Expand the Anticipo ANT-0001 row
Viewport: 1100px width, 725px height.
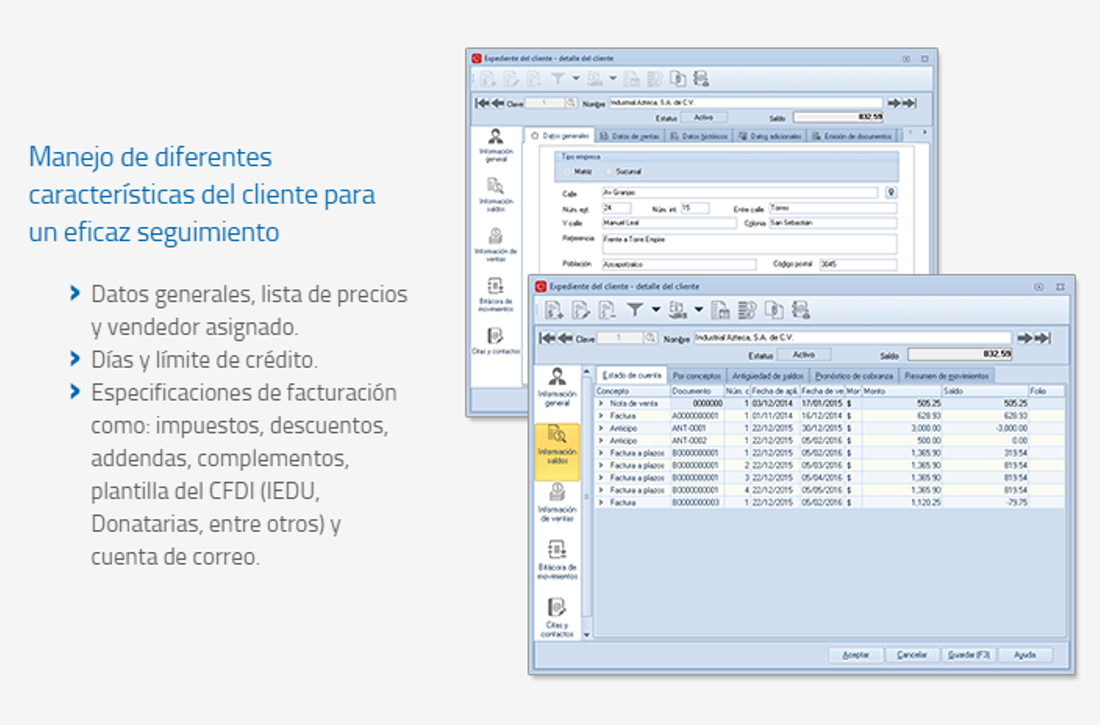coord(601,427)
